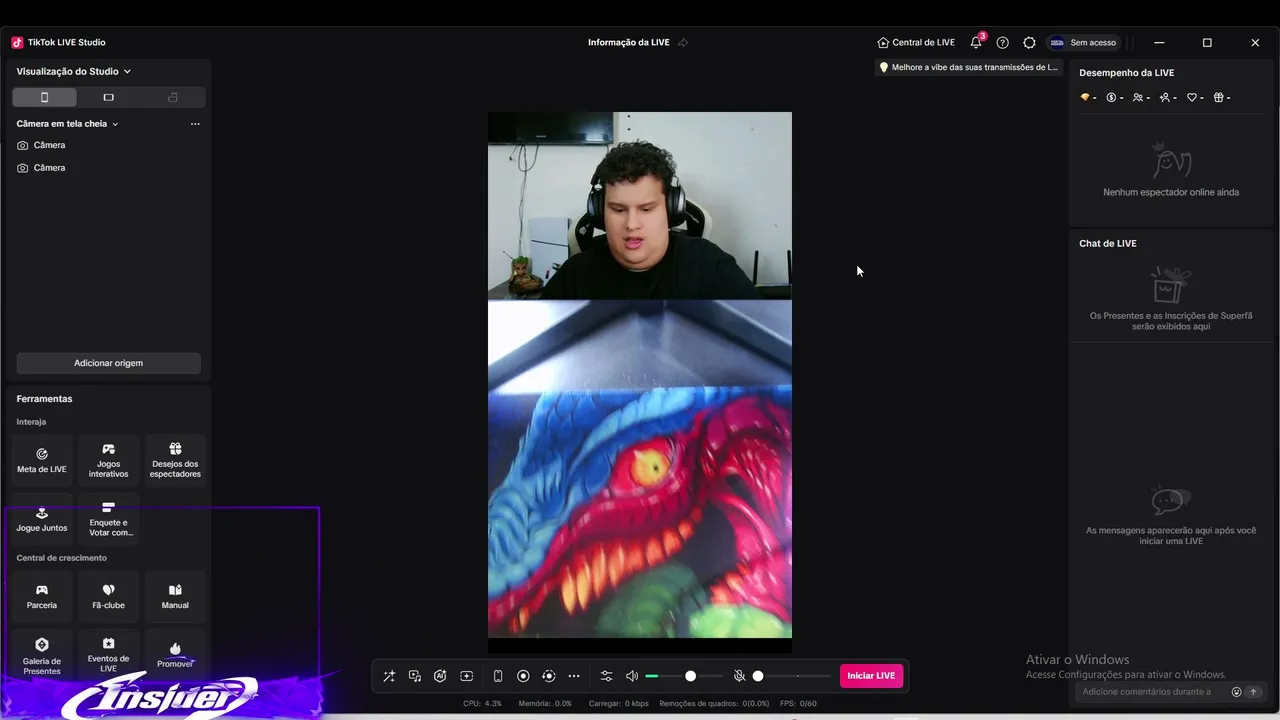Viewport: 1280px width, 720px height.
Task: Open Desejos dos espectadores tool
Action: pyautogui.click(x=175, y=460)
